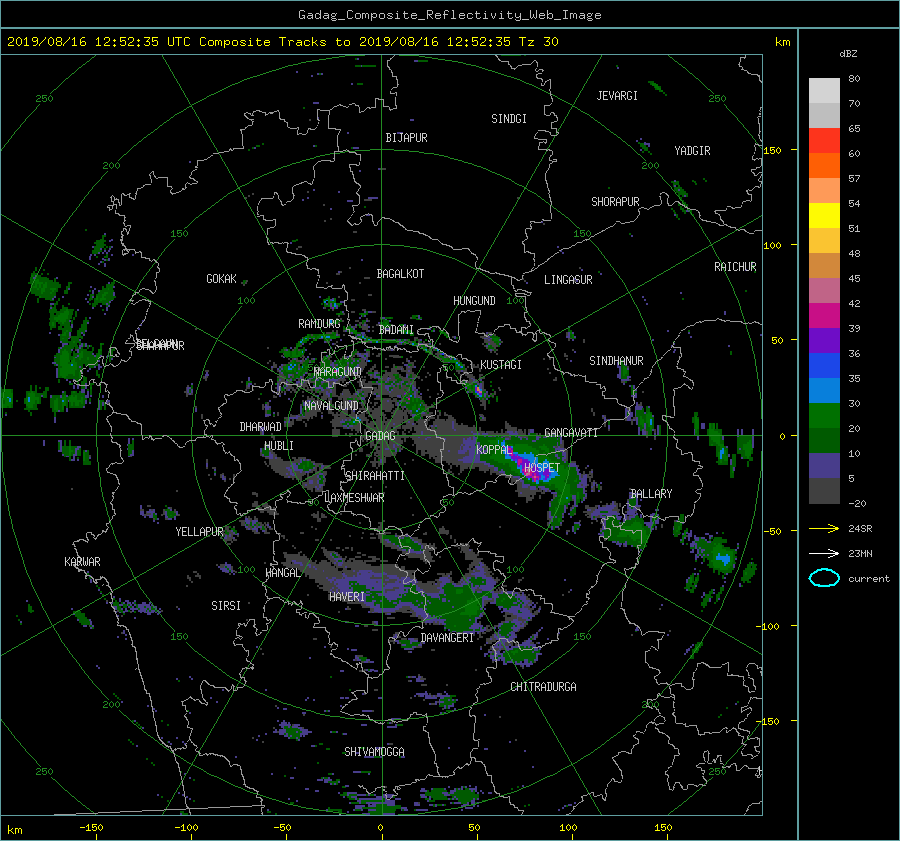
Task: Select the DAVANGERI city label
Action: point(447,638)
